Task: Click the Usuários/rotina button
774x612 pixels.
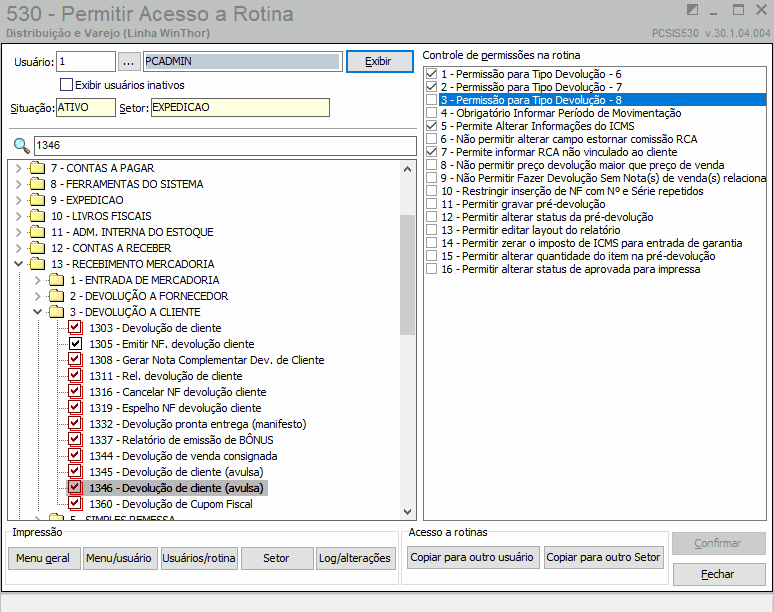Action: pos(199,558)
